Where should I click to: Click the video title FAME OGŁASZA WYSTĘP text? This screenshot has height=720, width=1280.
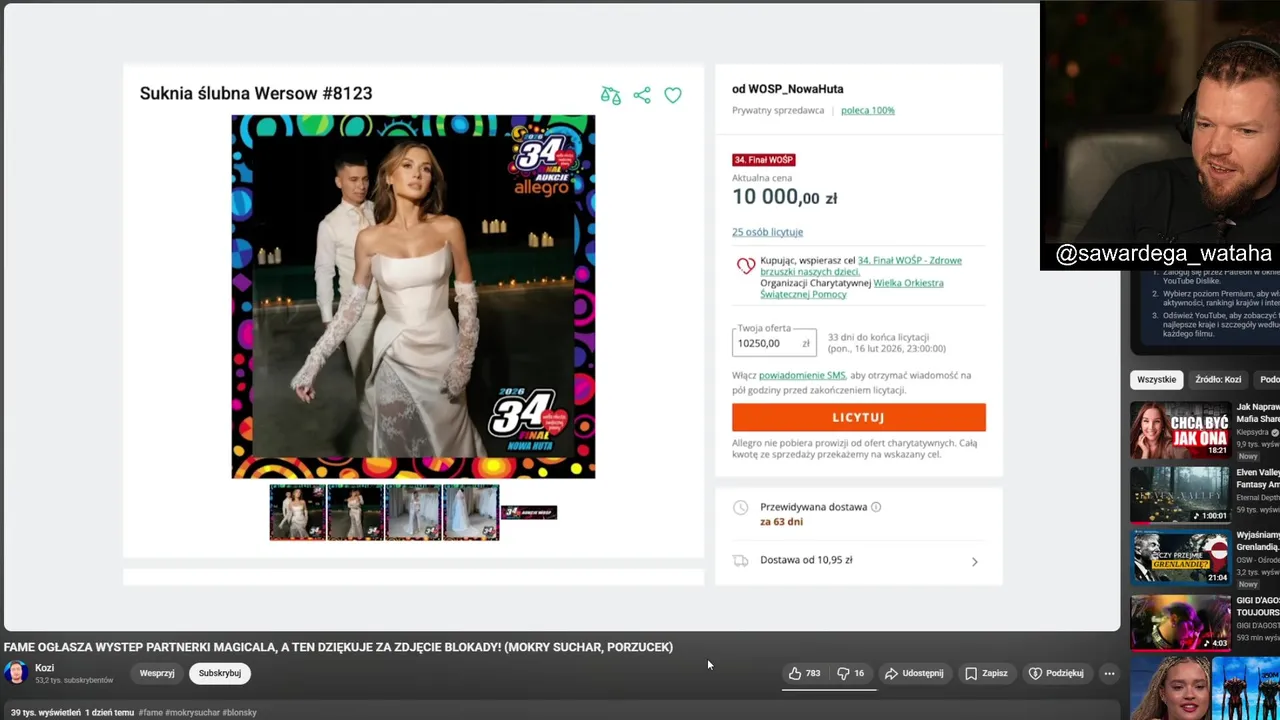(338, 647)
